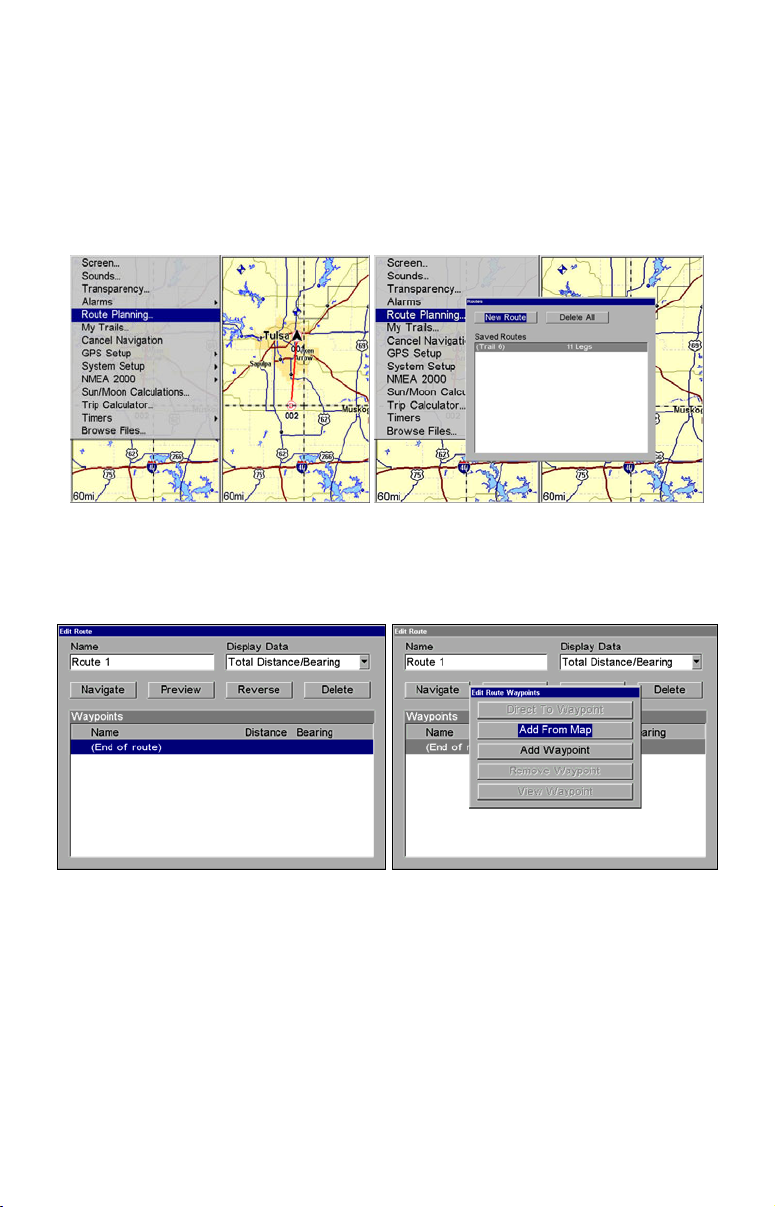This screenshot has width=775, height=1207.
Task: Select the (Trail 6) saved route entry
Action: click(x=560, y=347)
